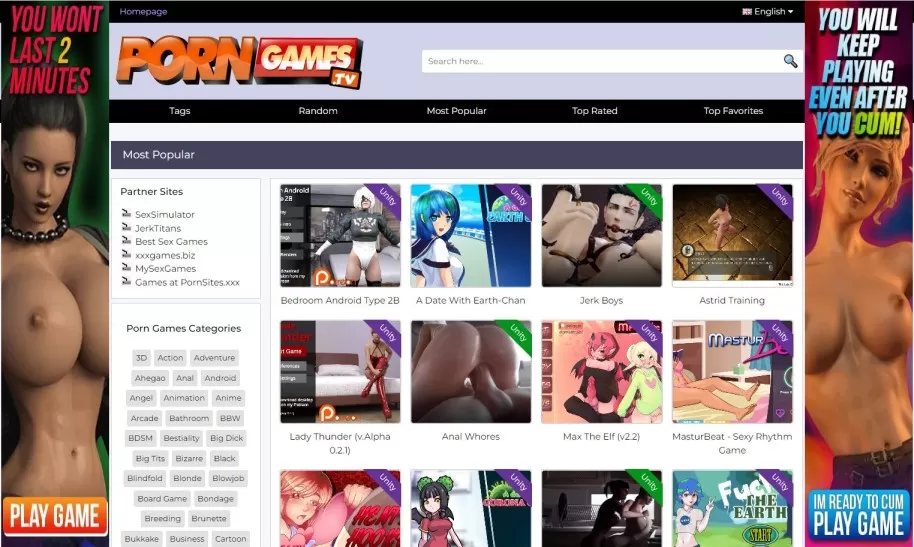Select the Board Game category tag
This screenshot has height=547, width=914.
(162, 499)
